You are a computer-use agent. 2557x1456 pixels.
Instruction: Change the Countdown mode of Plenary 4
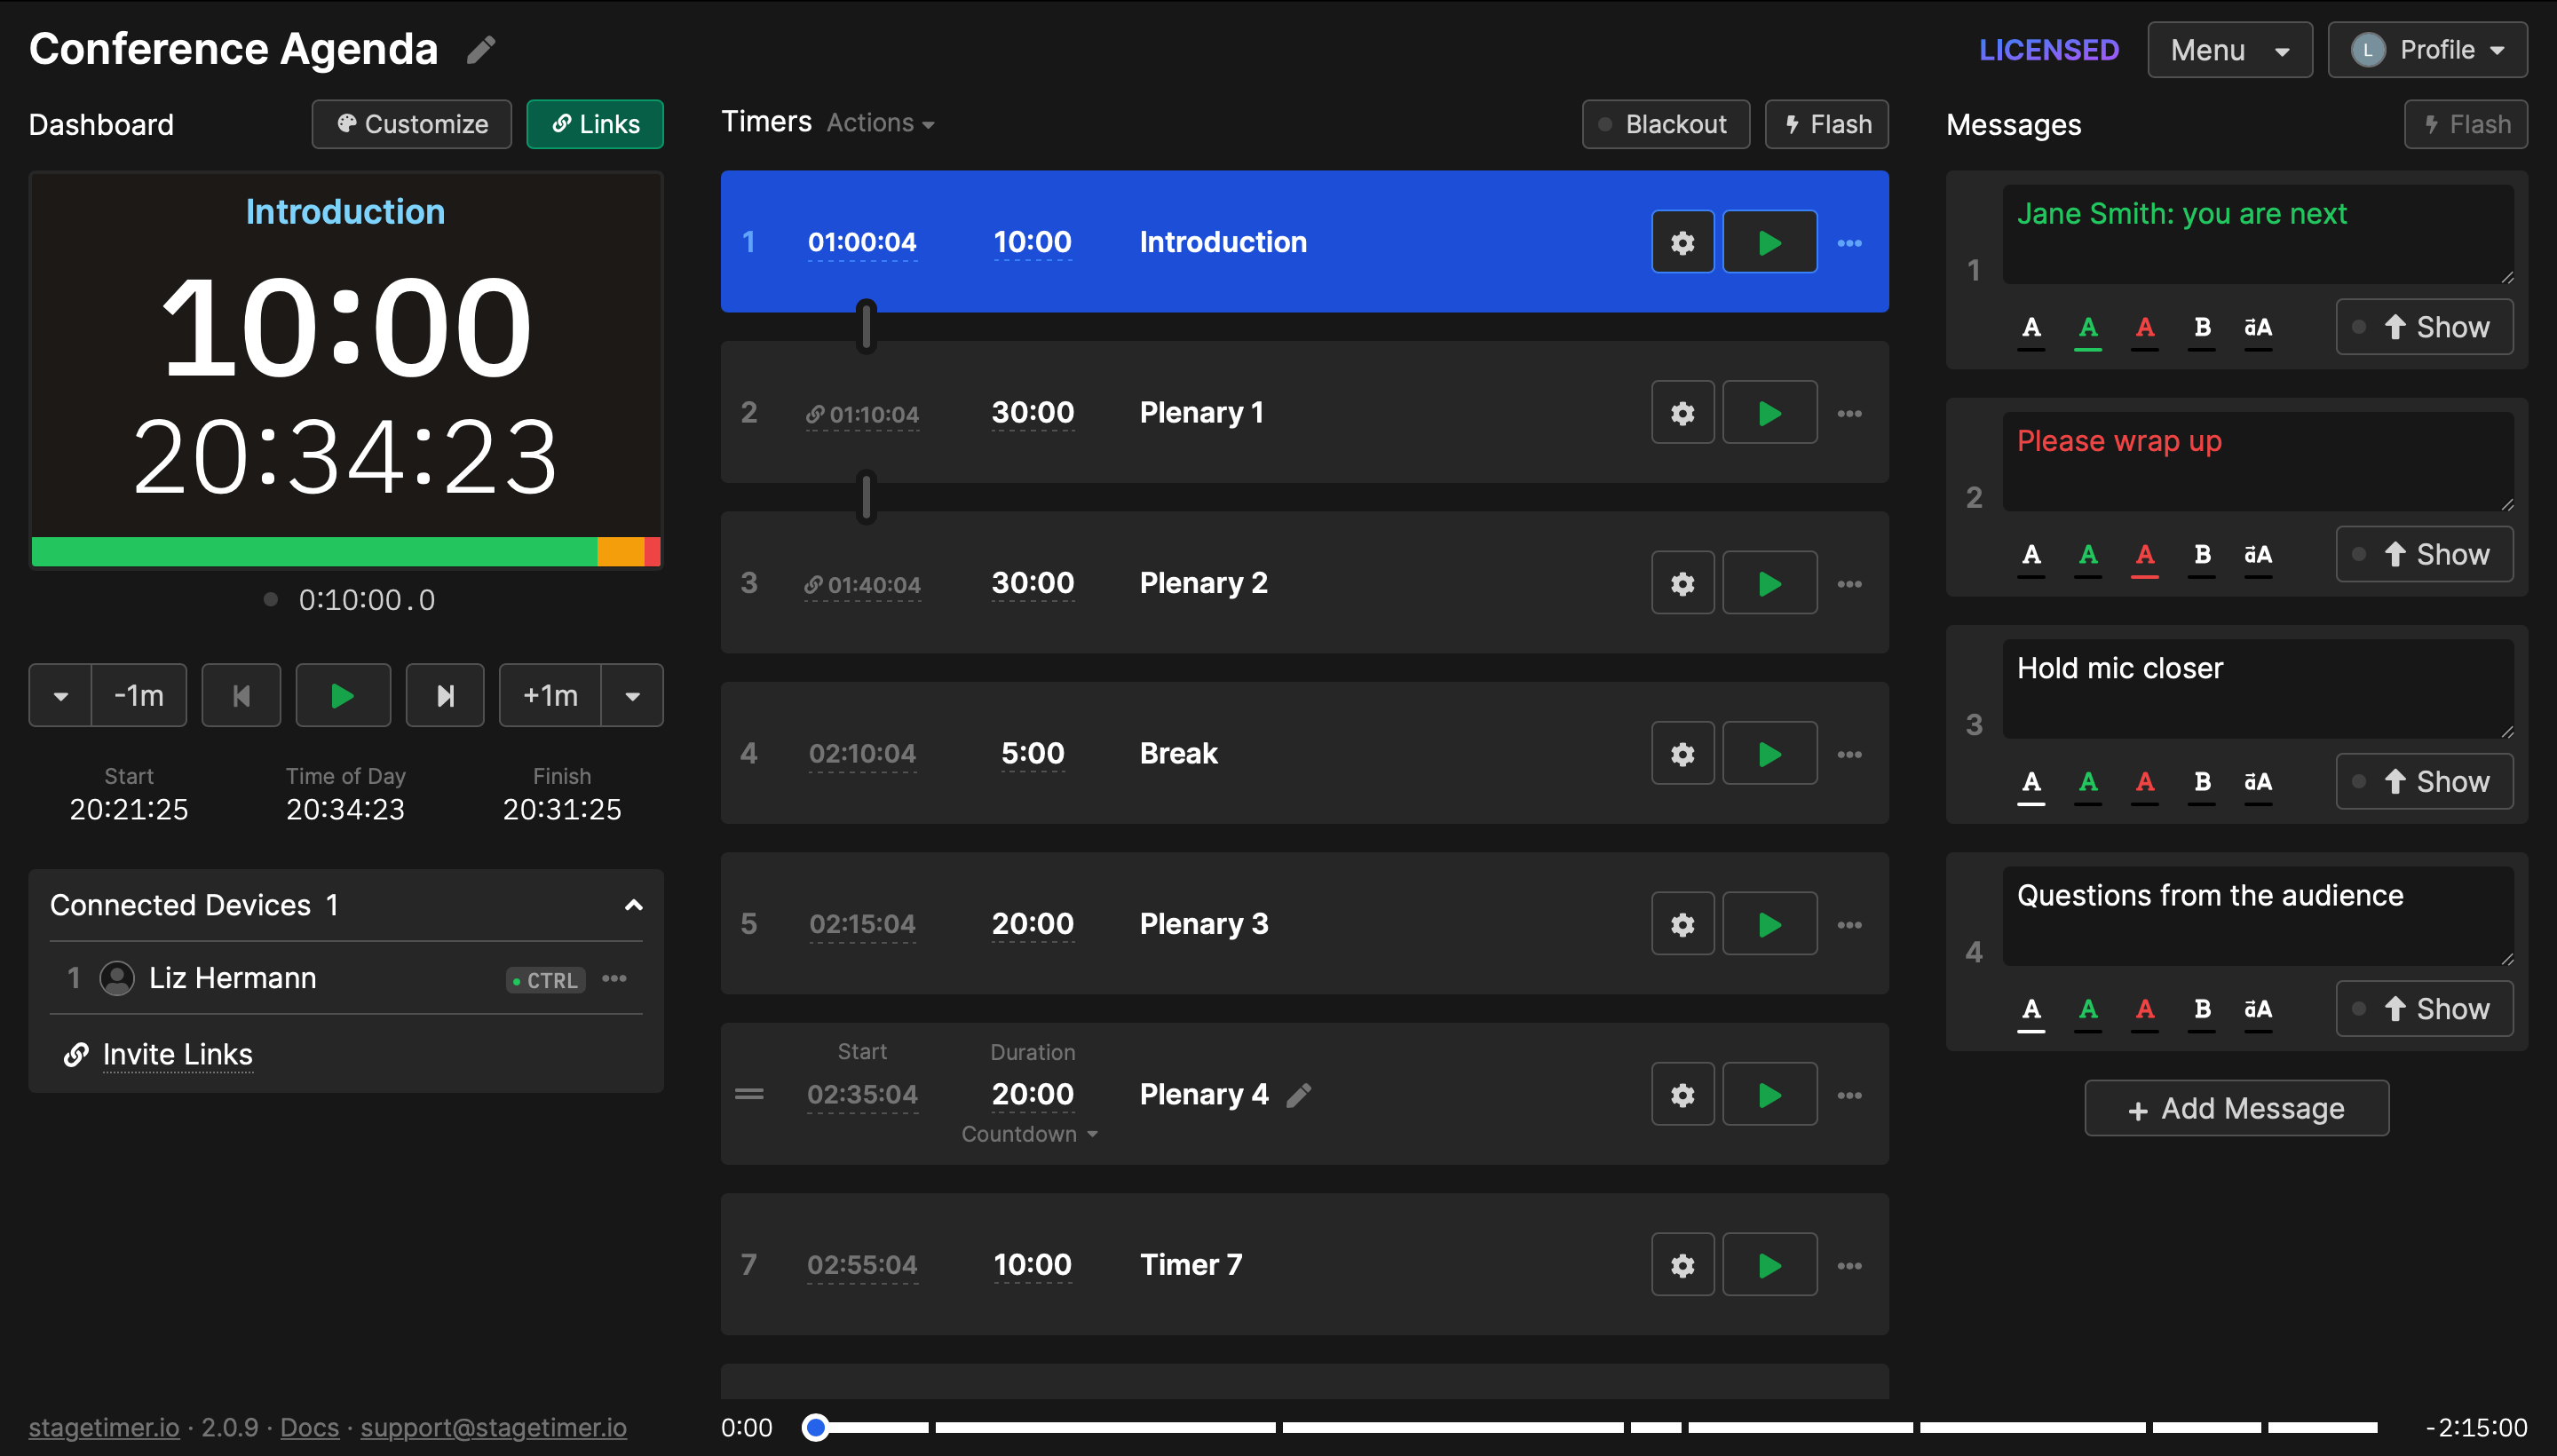[x=1029, y=1133]
